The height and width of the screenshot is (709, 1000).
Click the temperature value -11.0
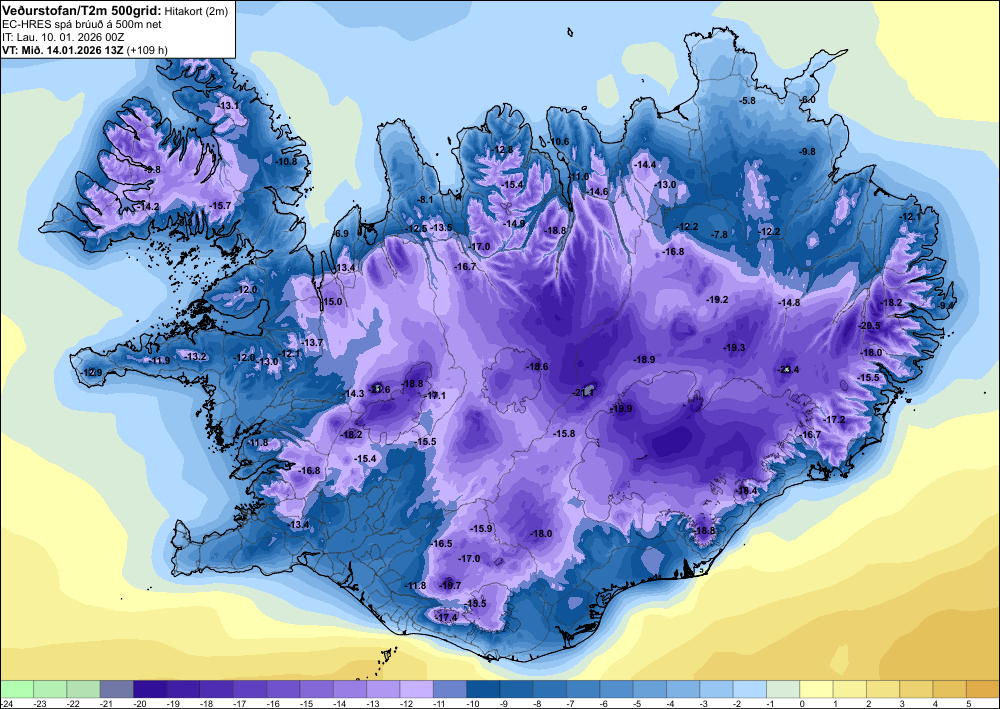pos(580,177)
